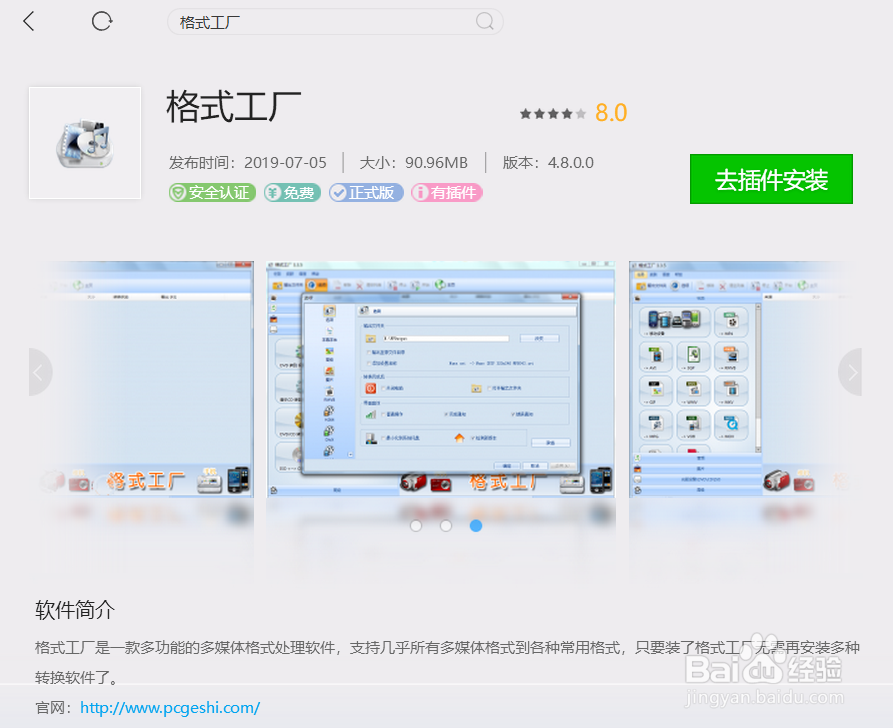Click the refresh page icon
The height and width of the screenshot is (728, 893).
pos(102,22)
